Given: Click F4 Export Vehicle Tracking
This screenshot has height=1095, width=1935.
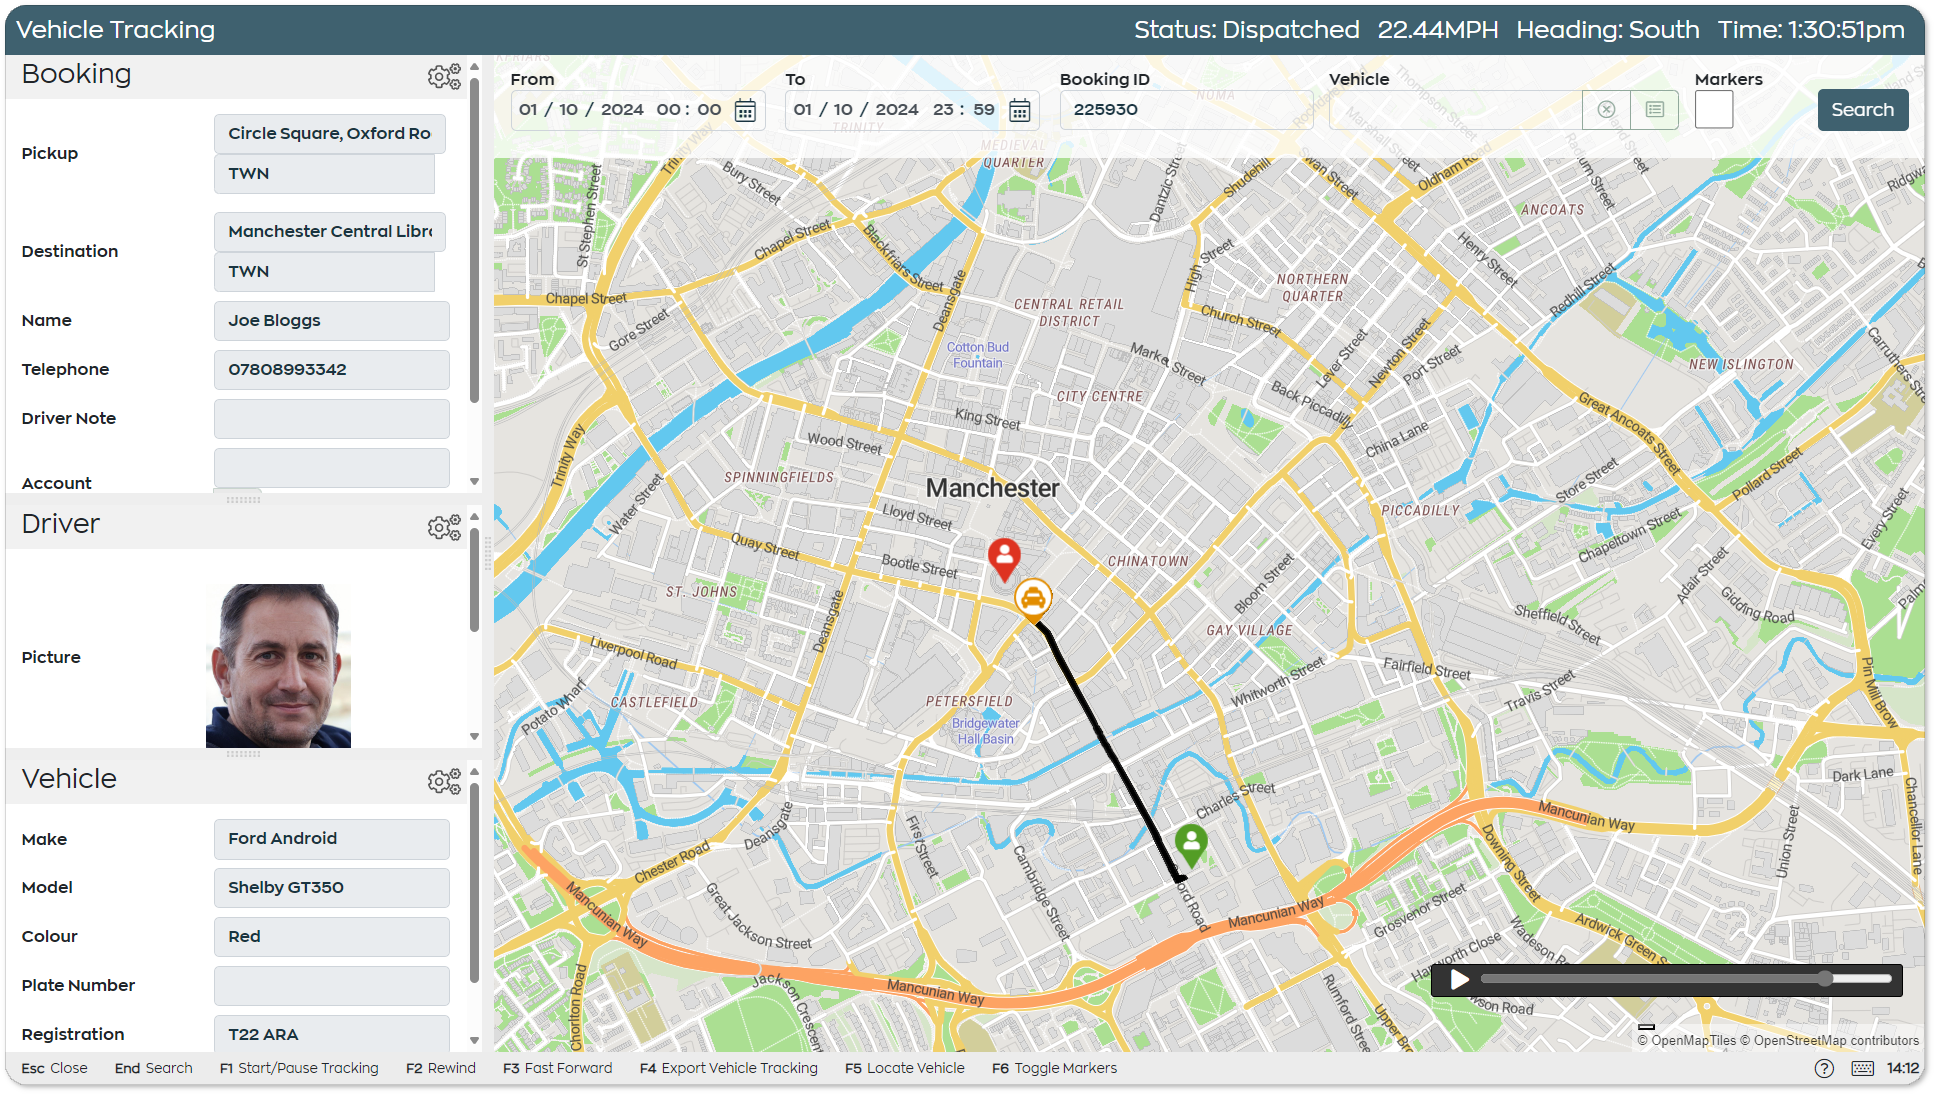Looking at the screenshot, I should 729,1068.
